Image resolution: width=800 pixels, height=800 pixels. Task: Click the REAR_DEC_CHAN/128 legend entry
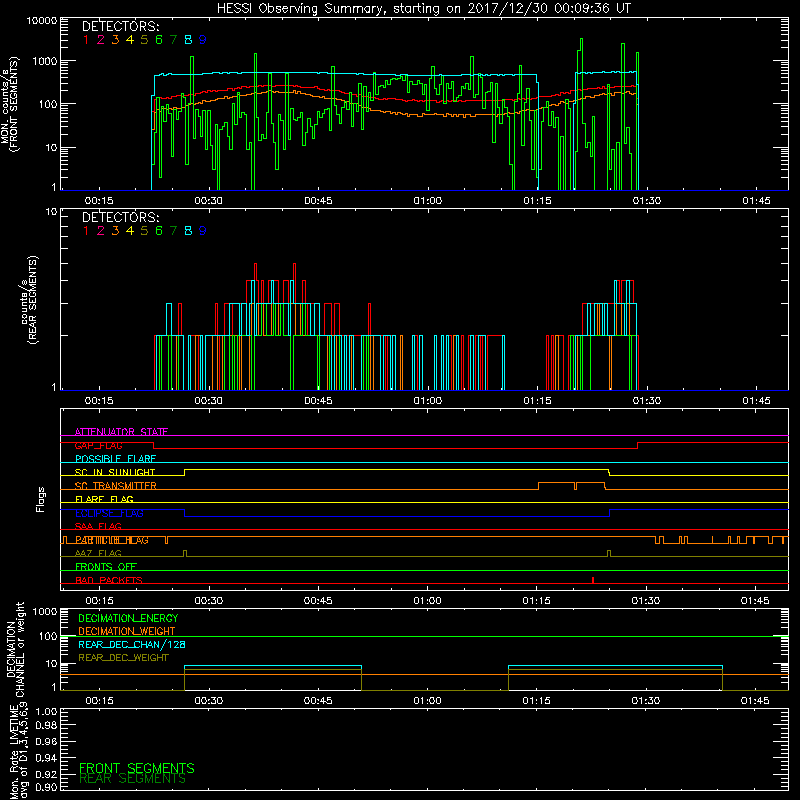click(x=132, y=645)
